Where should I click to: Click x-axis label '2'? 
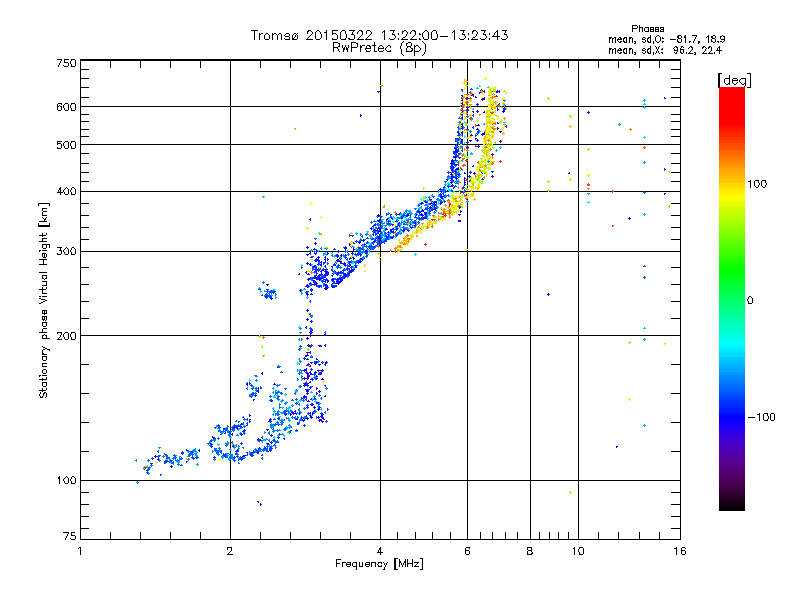pyautogui.click(x=230, y=551)
